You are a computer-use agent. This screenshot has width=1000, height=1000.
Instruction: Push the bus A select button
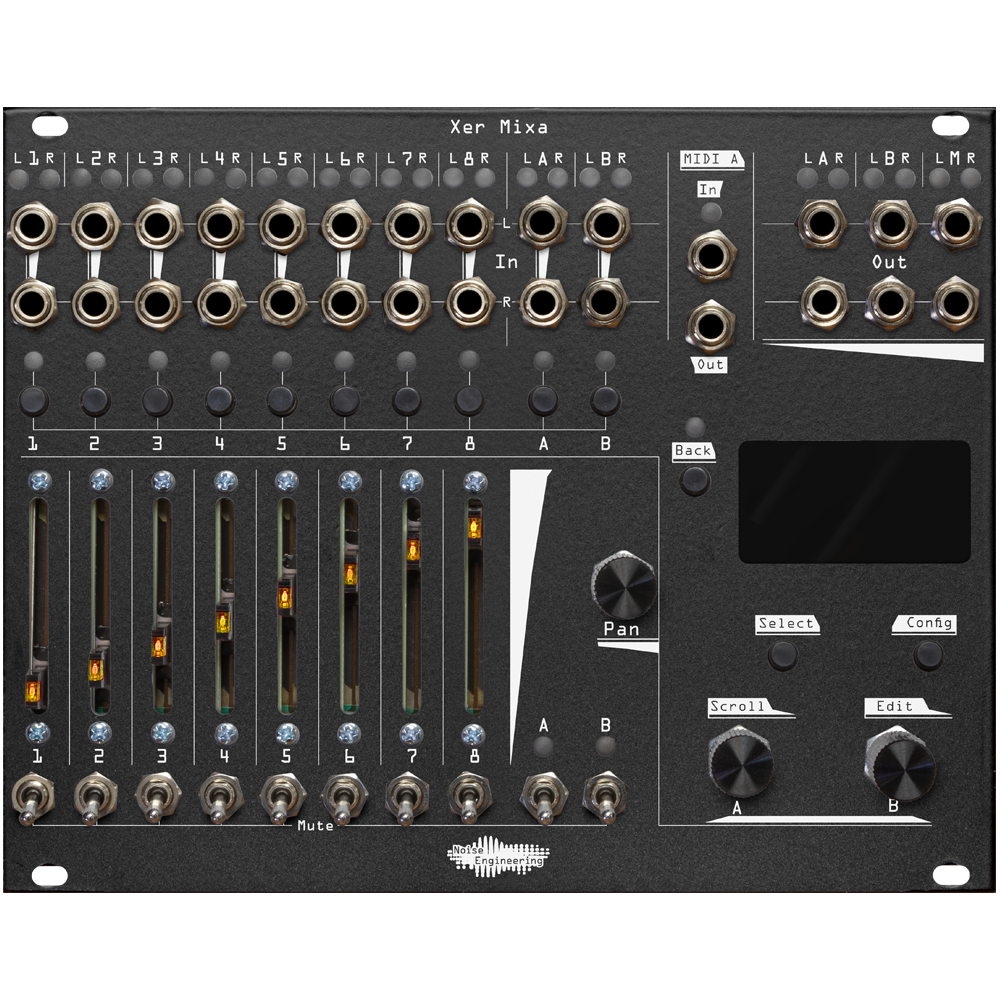point(543,401)
